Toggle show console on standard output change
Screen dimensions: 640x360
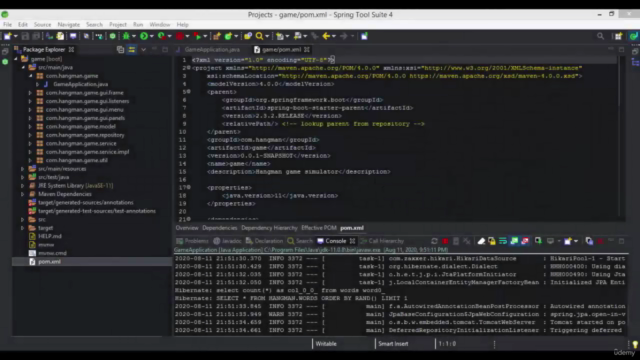pyautogui.click(x=514, y=241)
